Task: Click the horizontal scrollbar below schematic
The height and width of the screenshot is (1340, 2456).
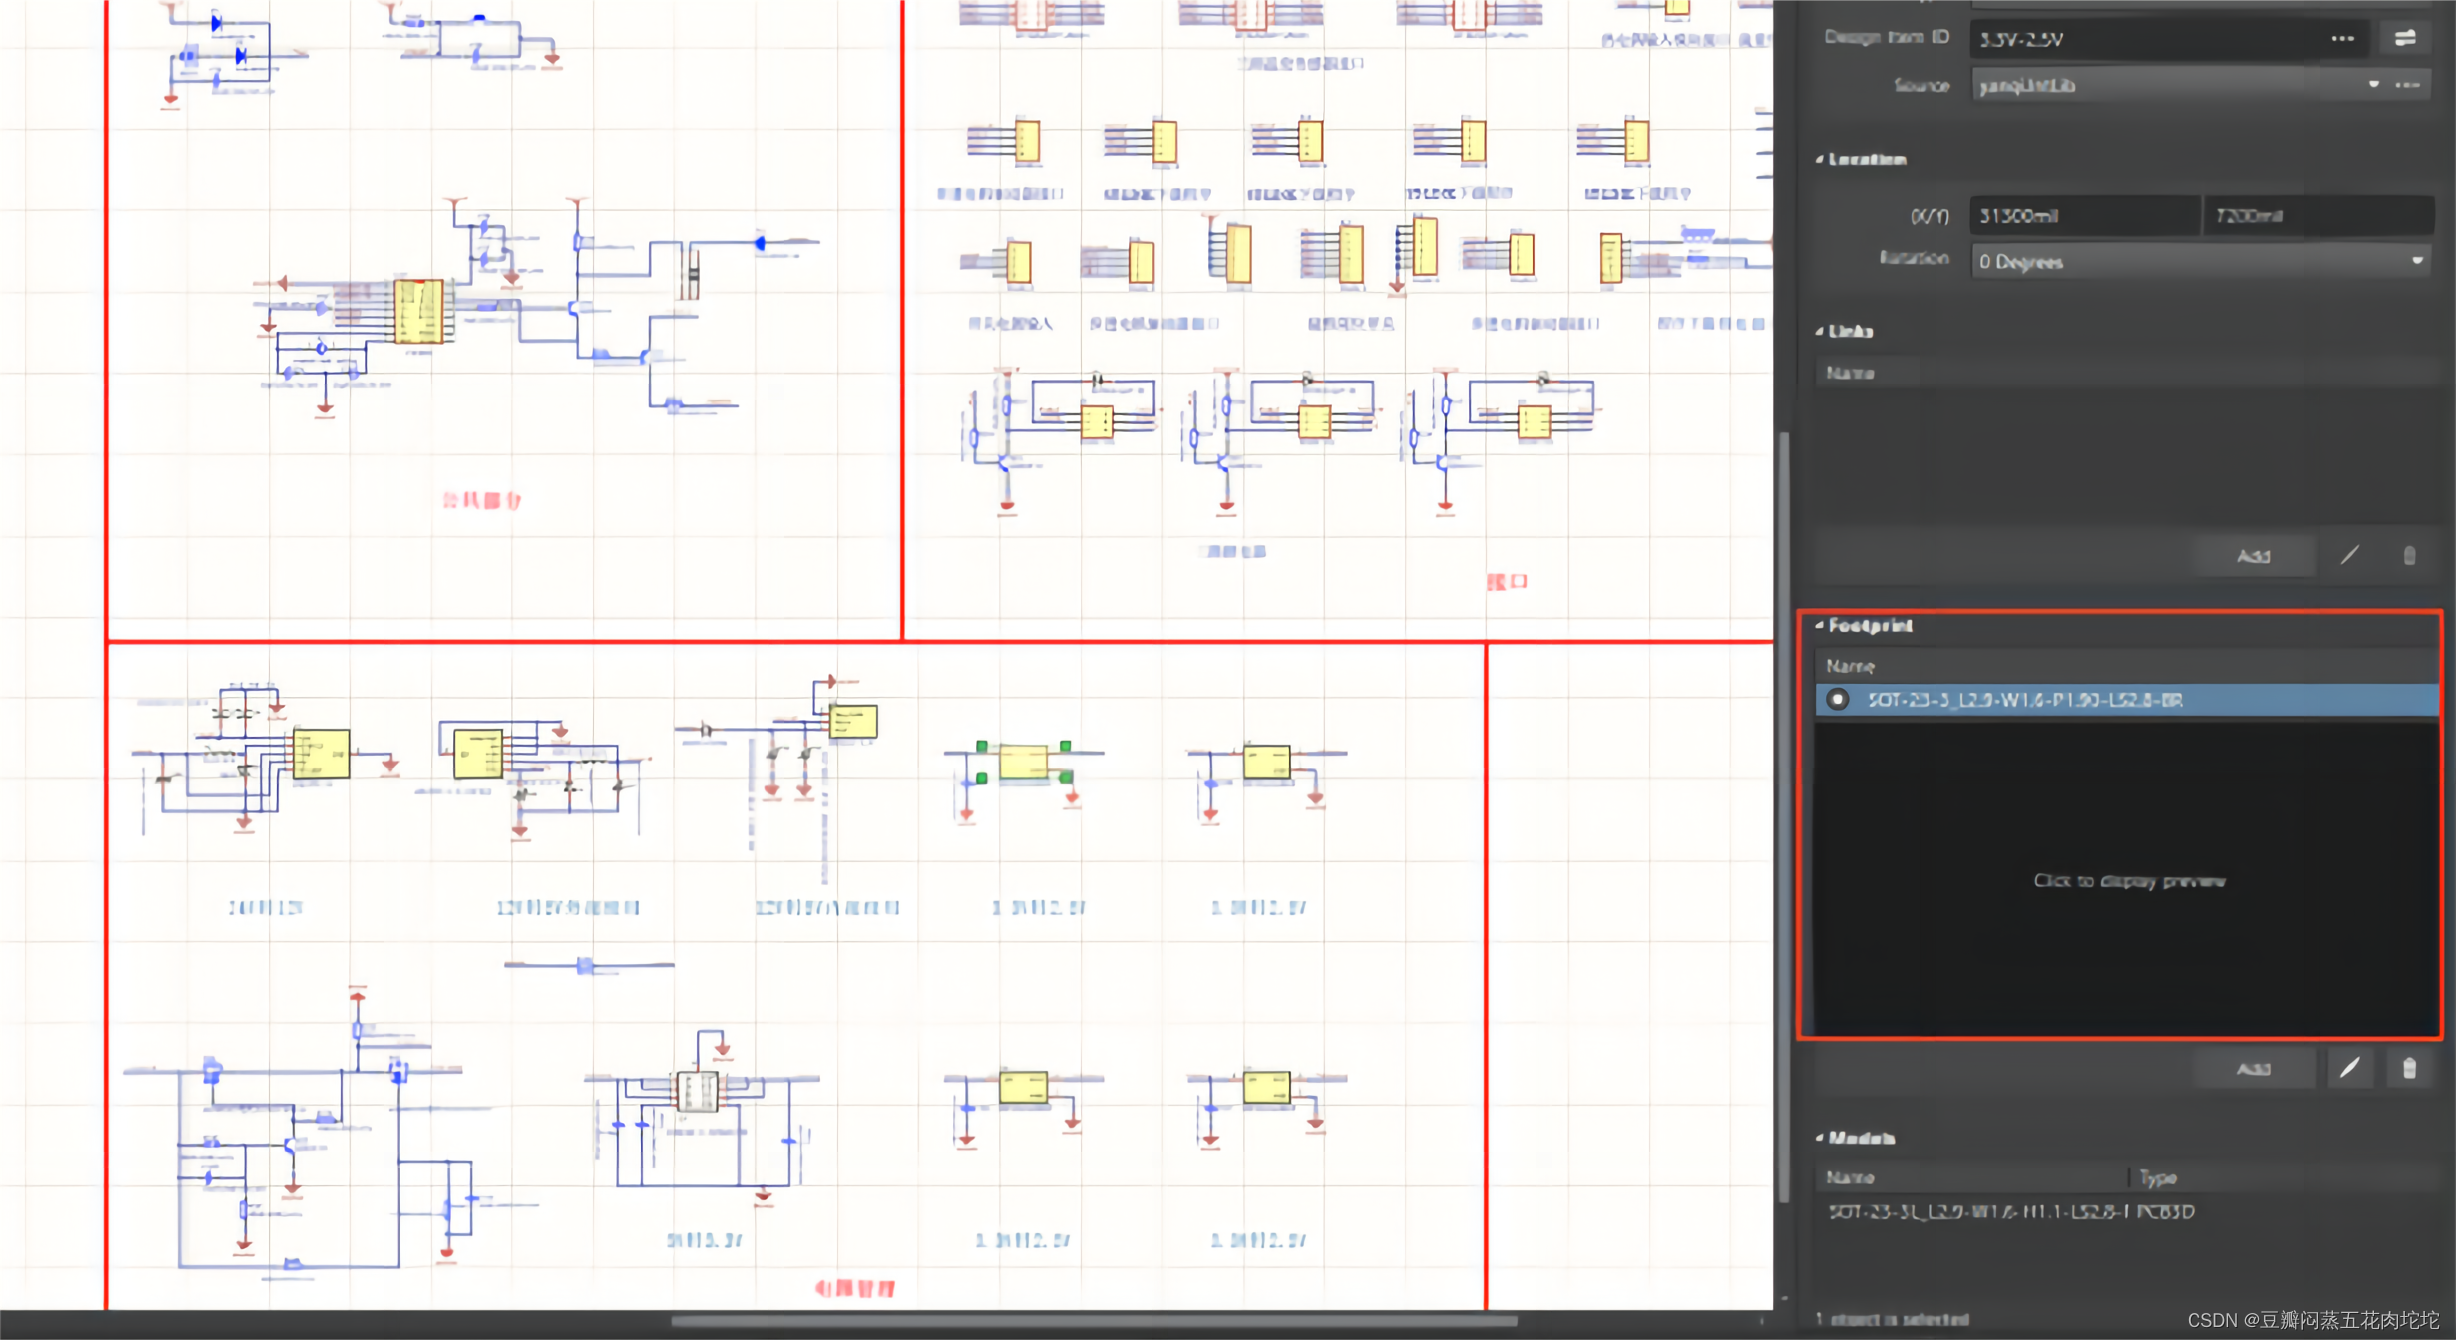Action: point(1094,1321)
